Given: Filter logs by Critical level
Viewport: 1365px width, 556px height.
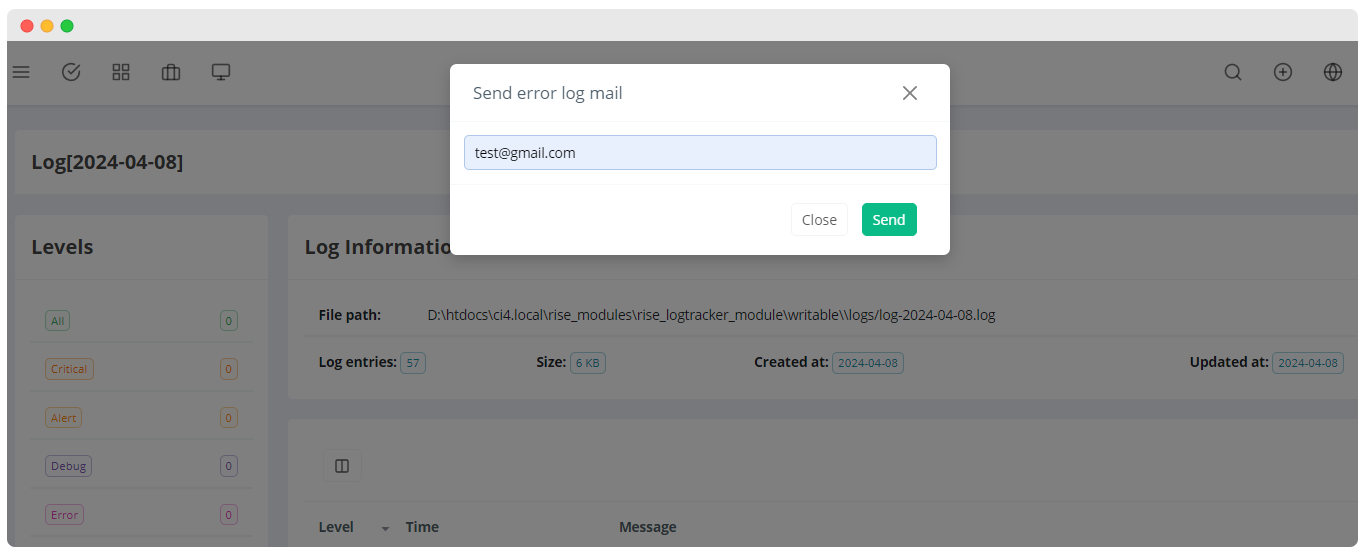Looking at the screenshot, I should pos(69,369).
